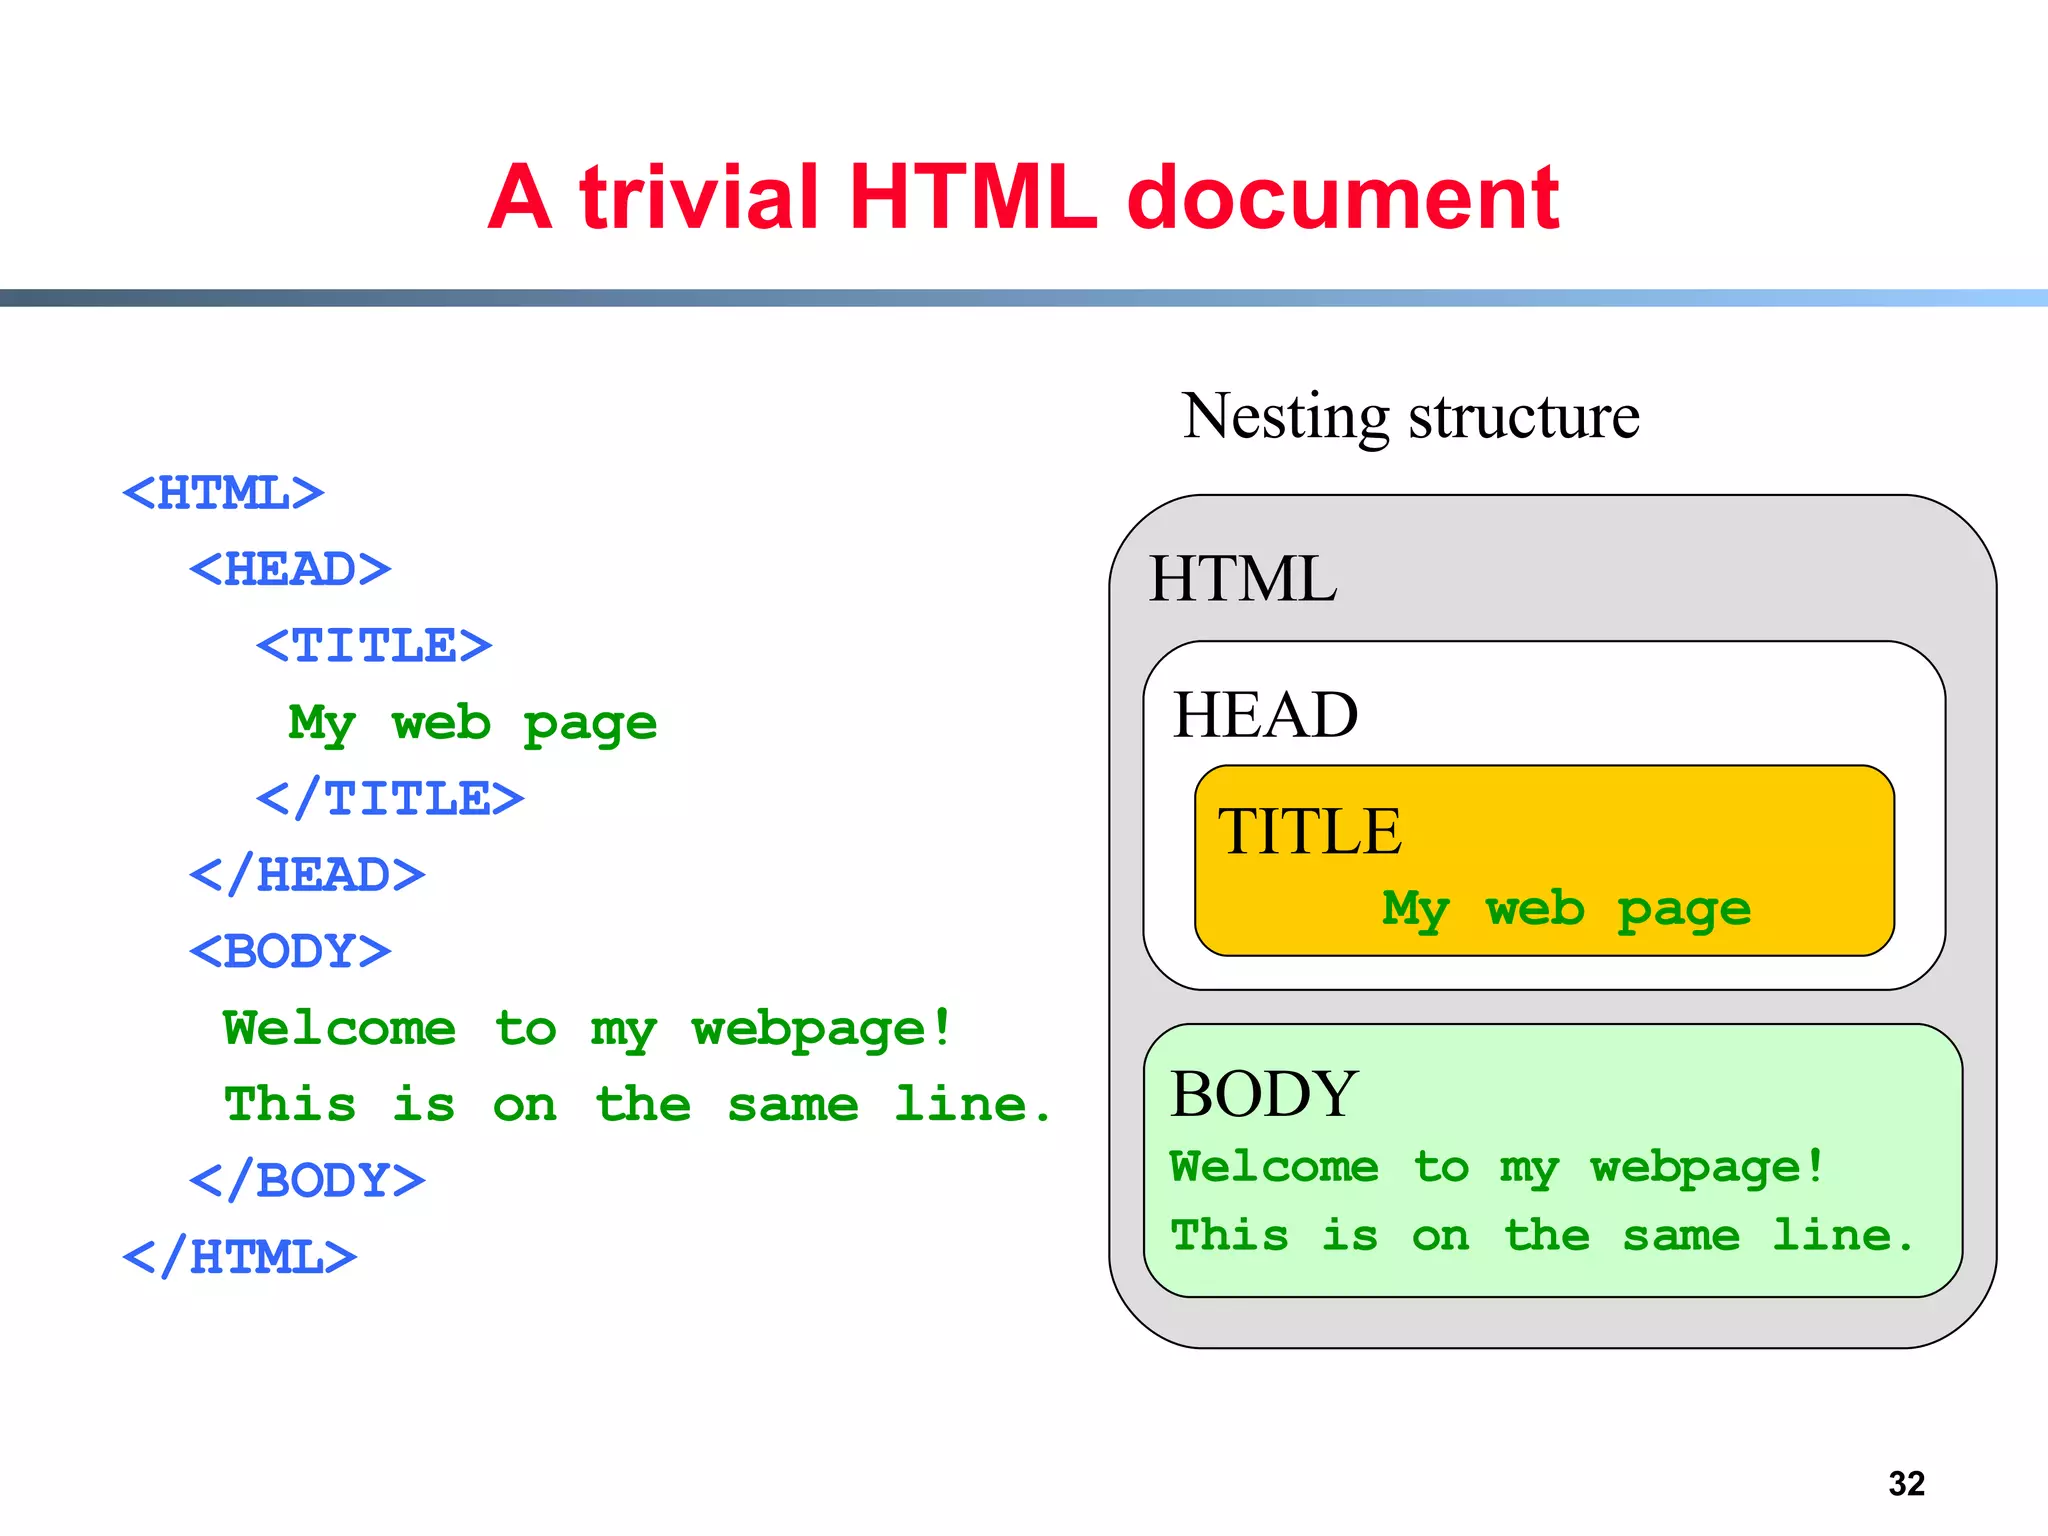
Task: Click 'Welcome to my webpage!' inside green BODY box
Action: point(1497,1167)
